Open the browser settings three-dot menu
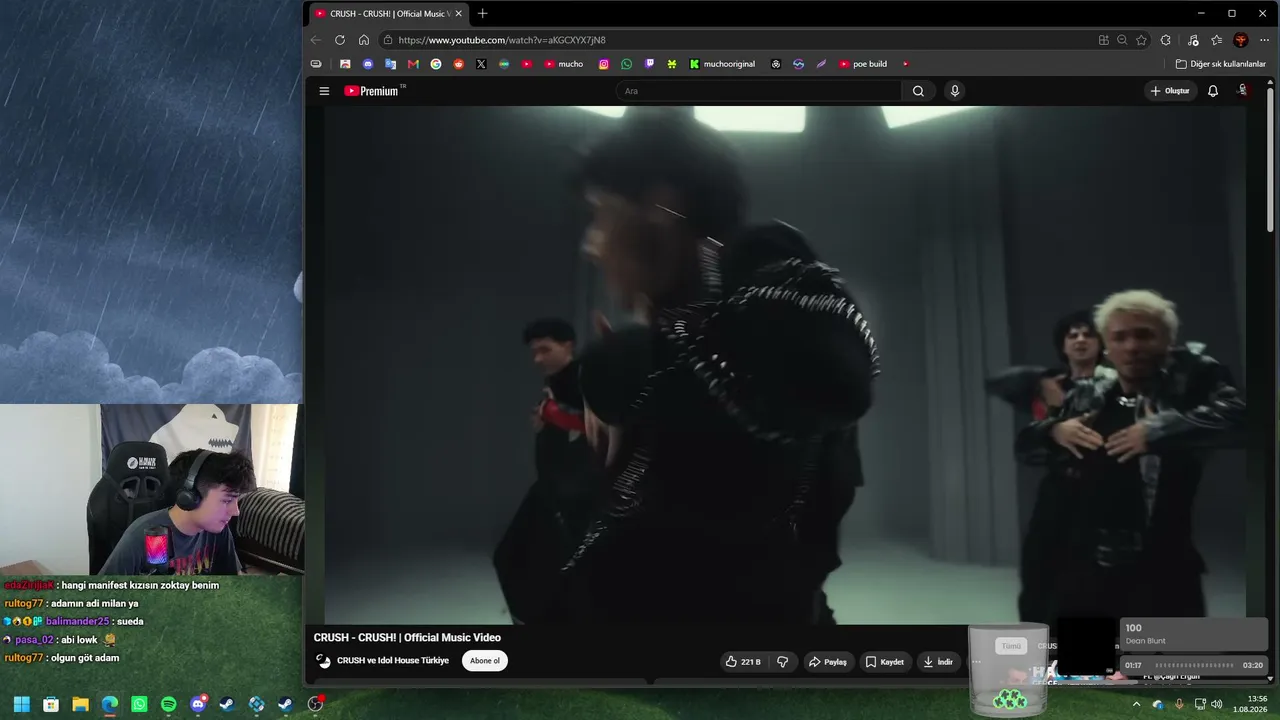1280x720 pixels. [1265, 40]
